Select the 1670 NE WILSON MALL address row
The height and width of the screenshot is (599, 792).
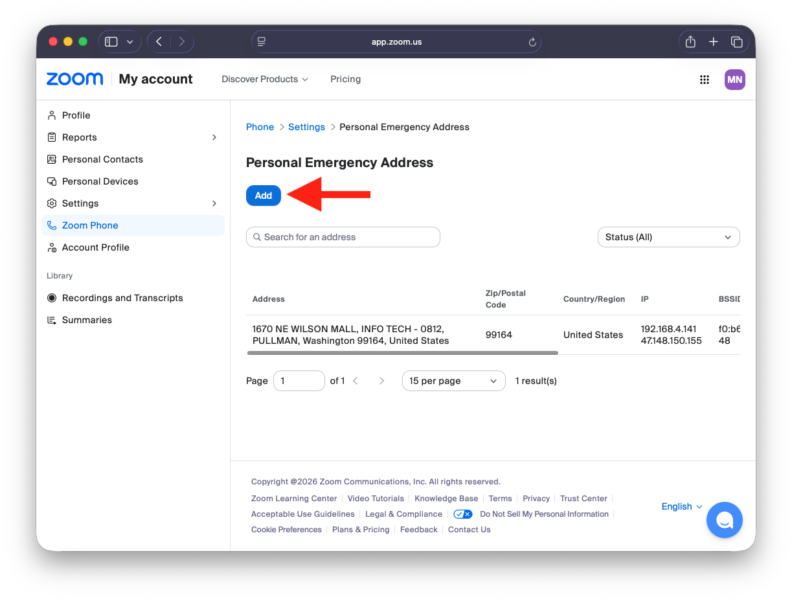pos(493,335)
